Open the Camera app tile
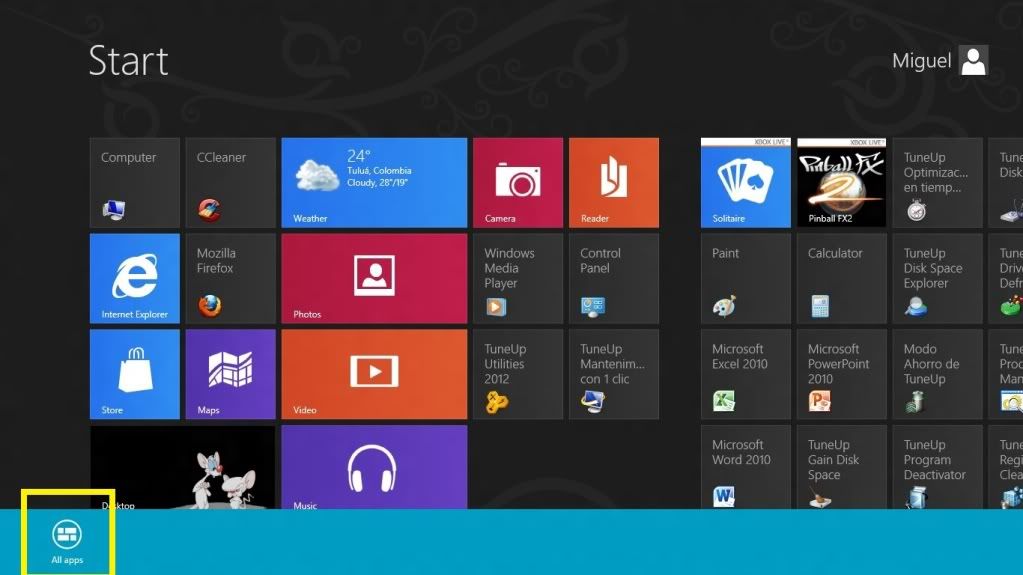1023x575 pixels. (x=517, y=182)
